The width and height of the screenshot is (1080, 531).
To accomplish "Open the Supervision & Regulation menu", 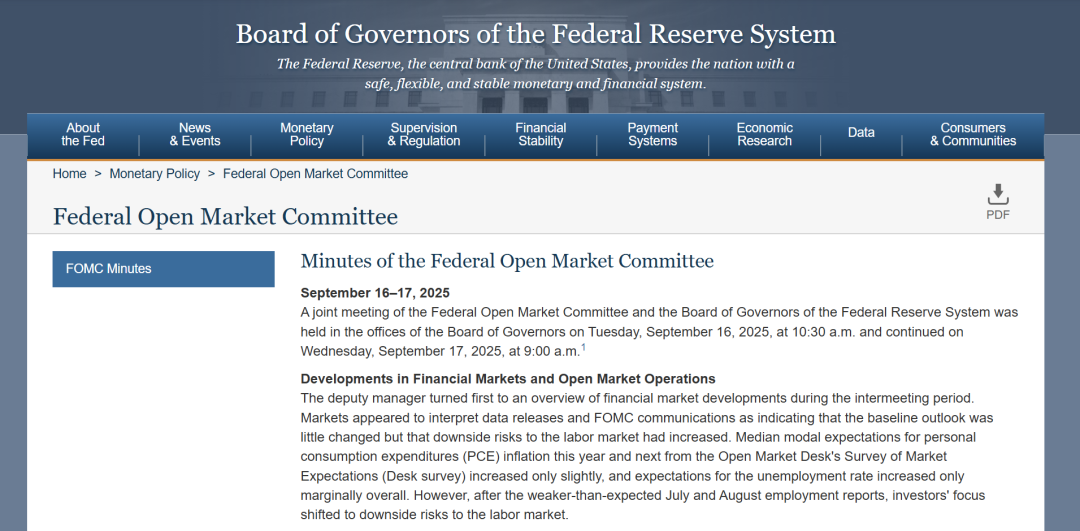I will [x=424, y=135].
